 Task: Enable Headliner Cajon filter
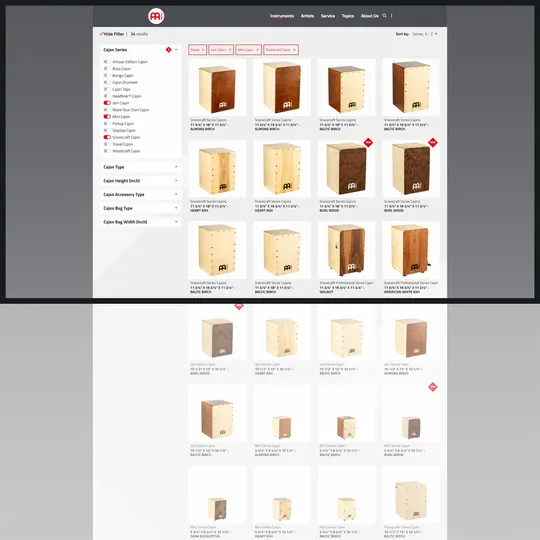pyautogui.click(x=107, y=96)
